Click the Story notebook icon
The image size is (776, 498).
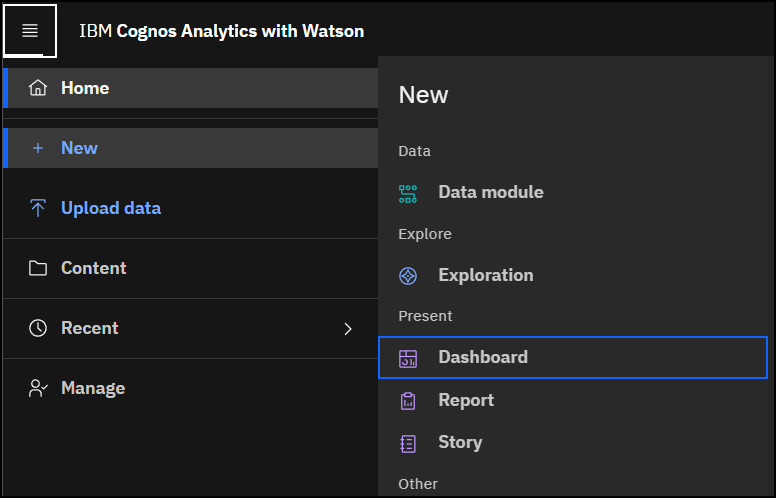[x=408, y=444]
